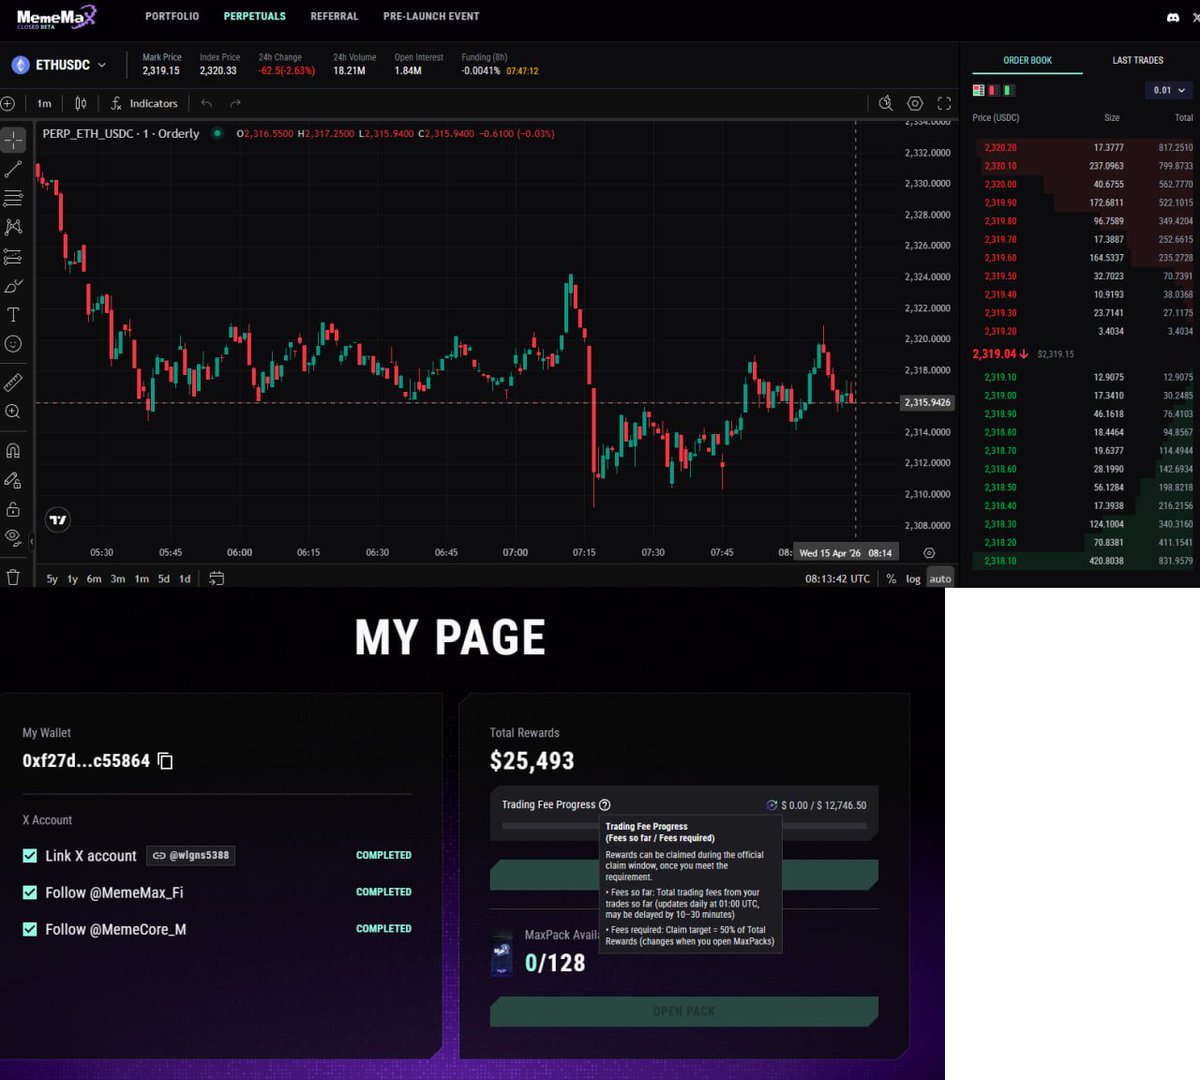Viewport: 1200px width, 1080px height.
Task: Set chart range to 6m
Action: pos(94,579)
